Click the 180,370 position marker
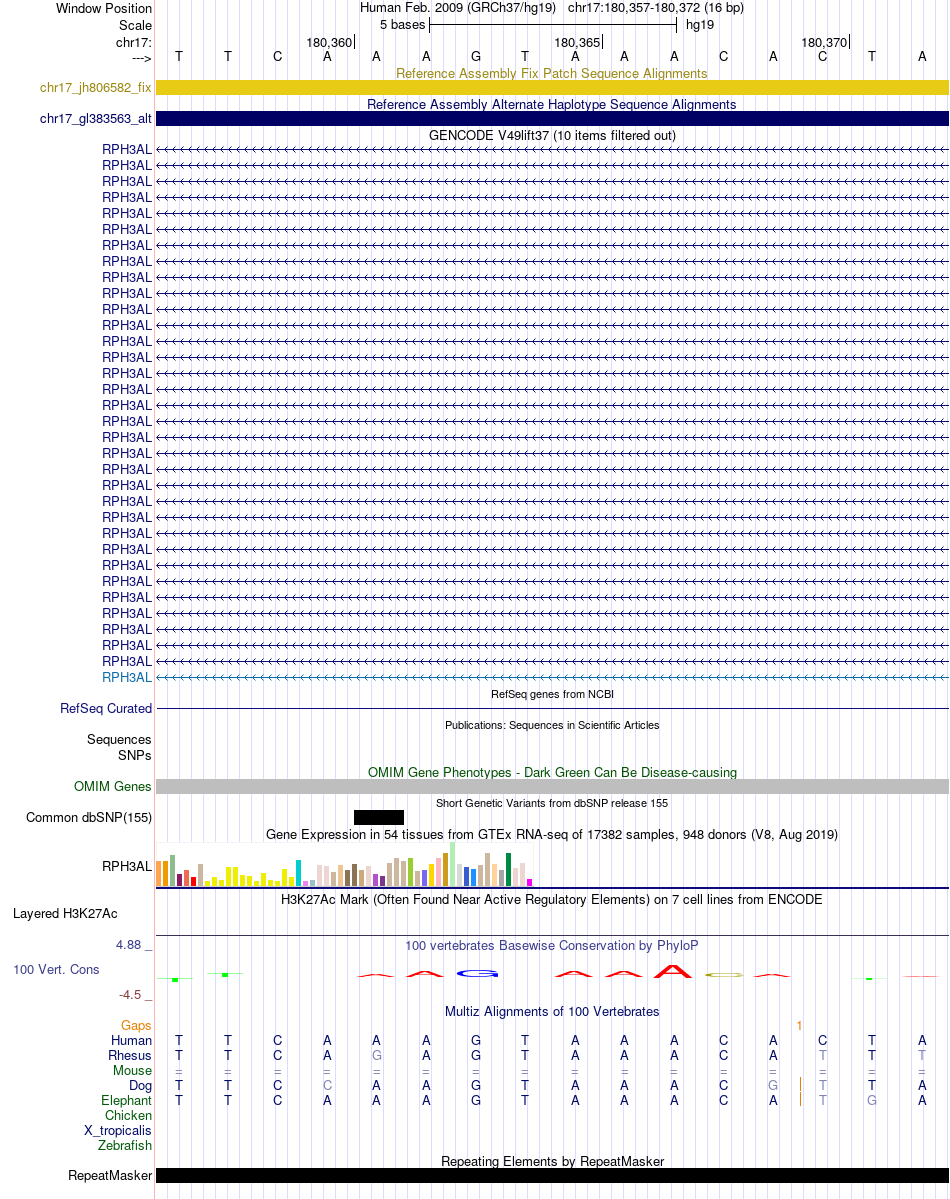950x1199 pixels. 825,43
